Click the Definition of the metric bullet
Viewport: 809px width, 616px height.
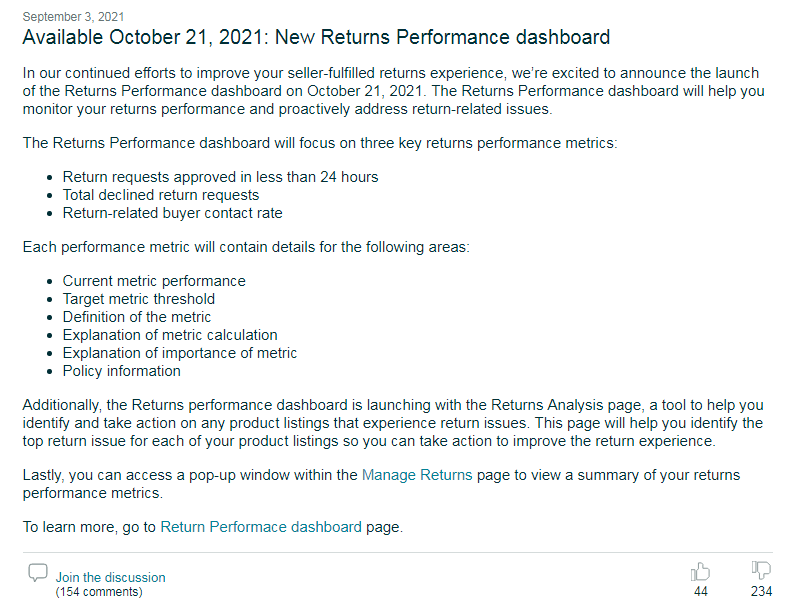[x=137, y=317]
